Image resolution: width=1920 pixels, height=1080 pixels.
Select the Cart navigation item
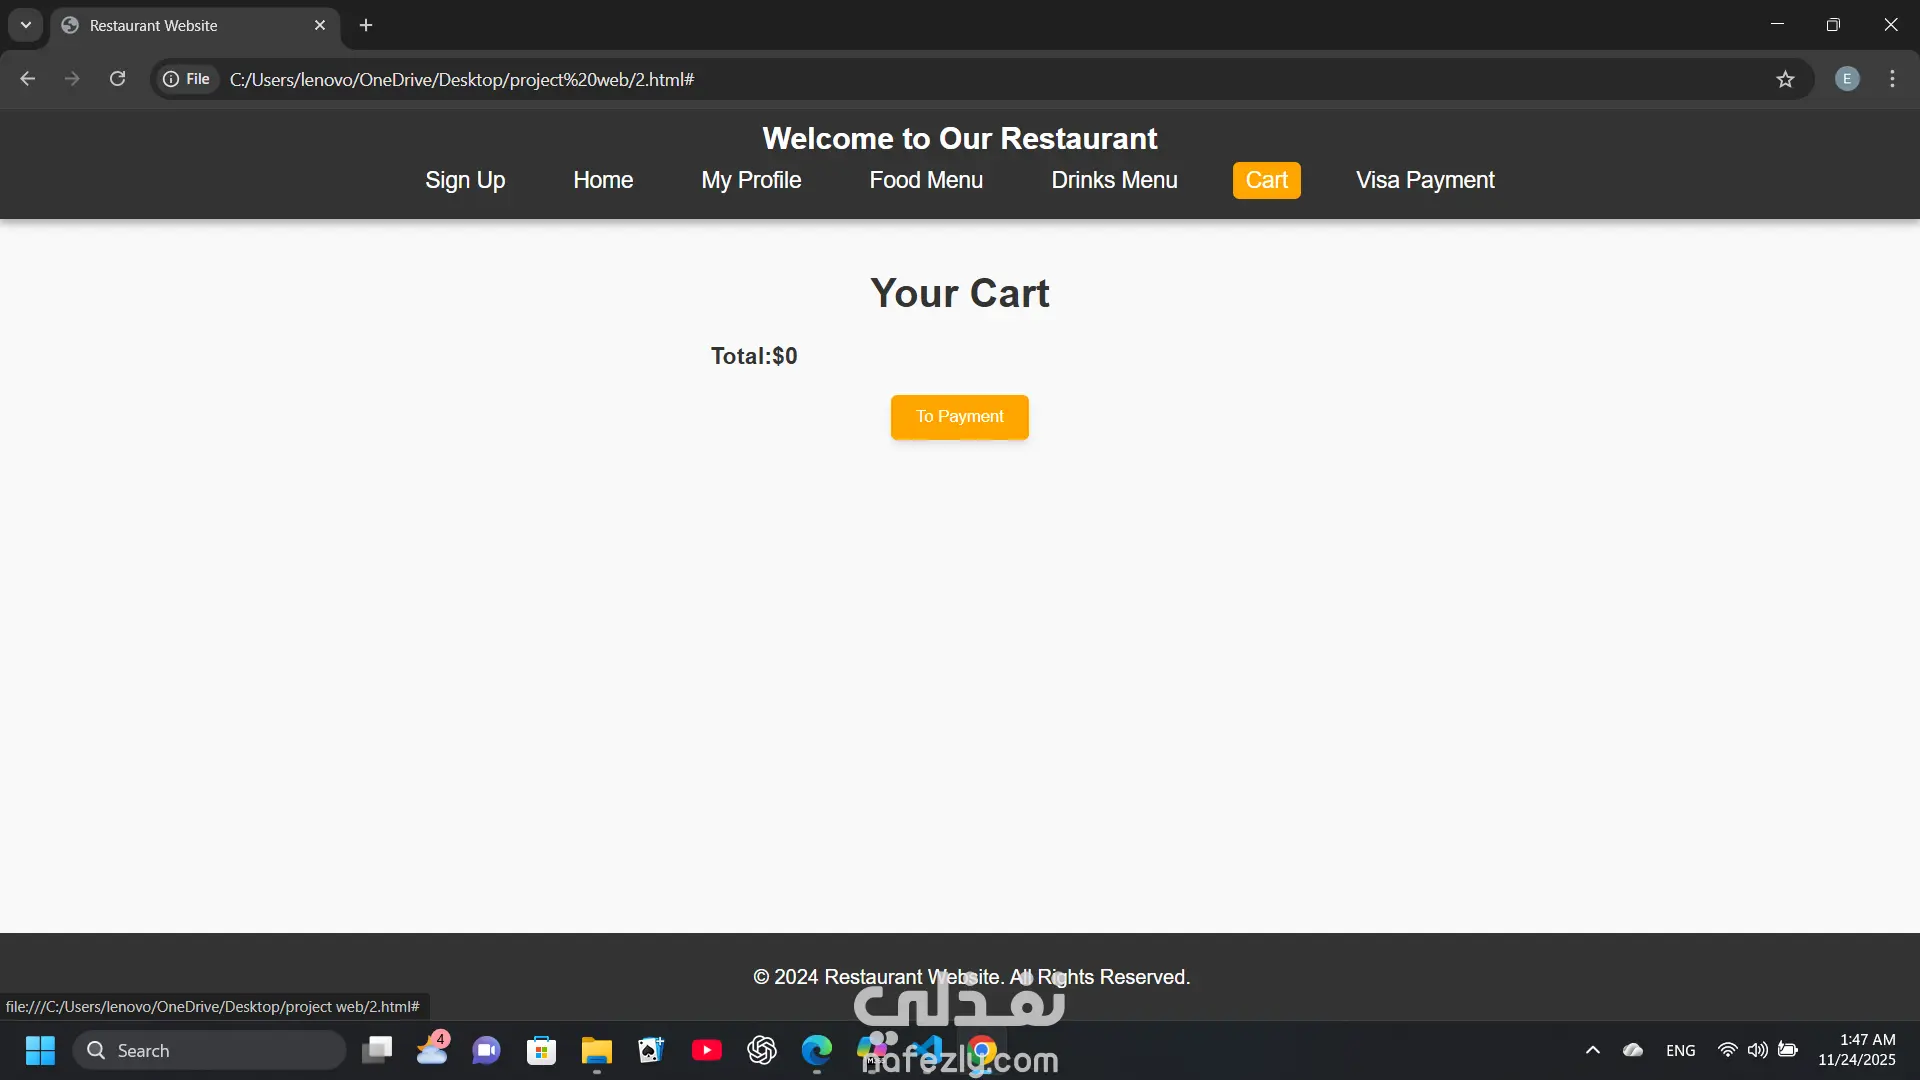point(1266,180)
